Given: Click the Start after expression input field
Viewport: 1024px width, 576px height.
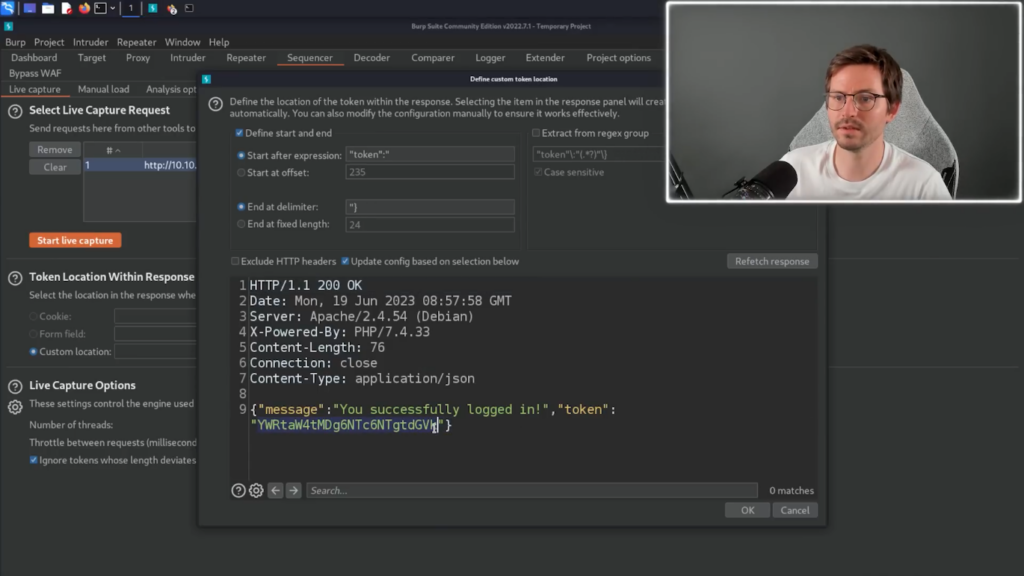Looking at the screenshot, I should pos(430,155).
